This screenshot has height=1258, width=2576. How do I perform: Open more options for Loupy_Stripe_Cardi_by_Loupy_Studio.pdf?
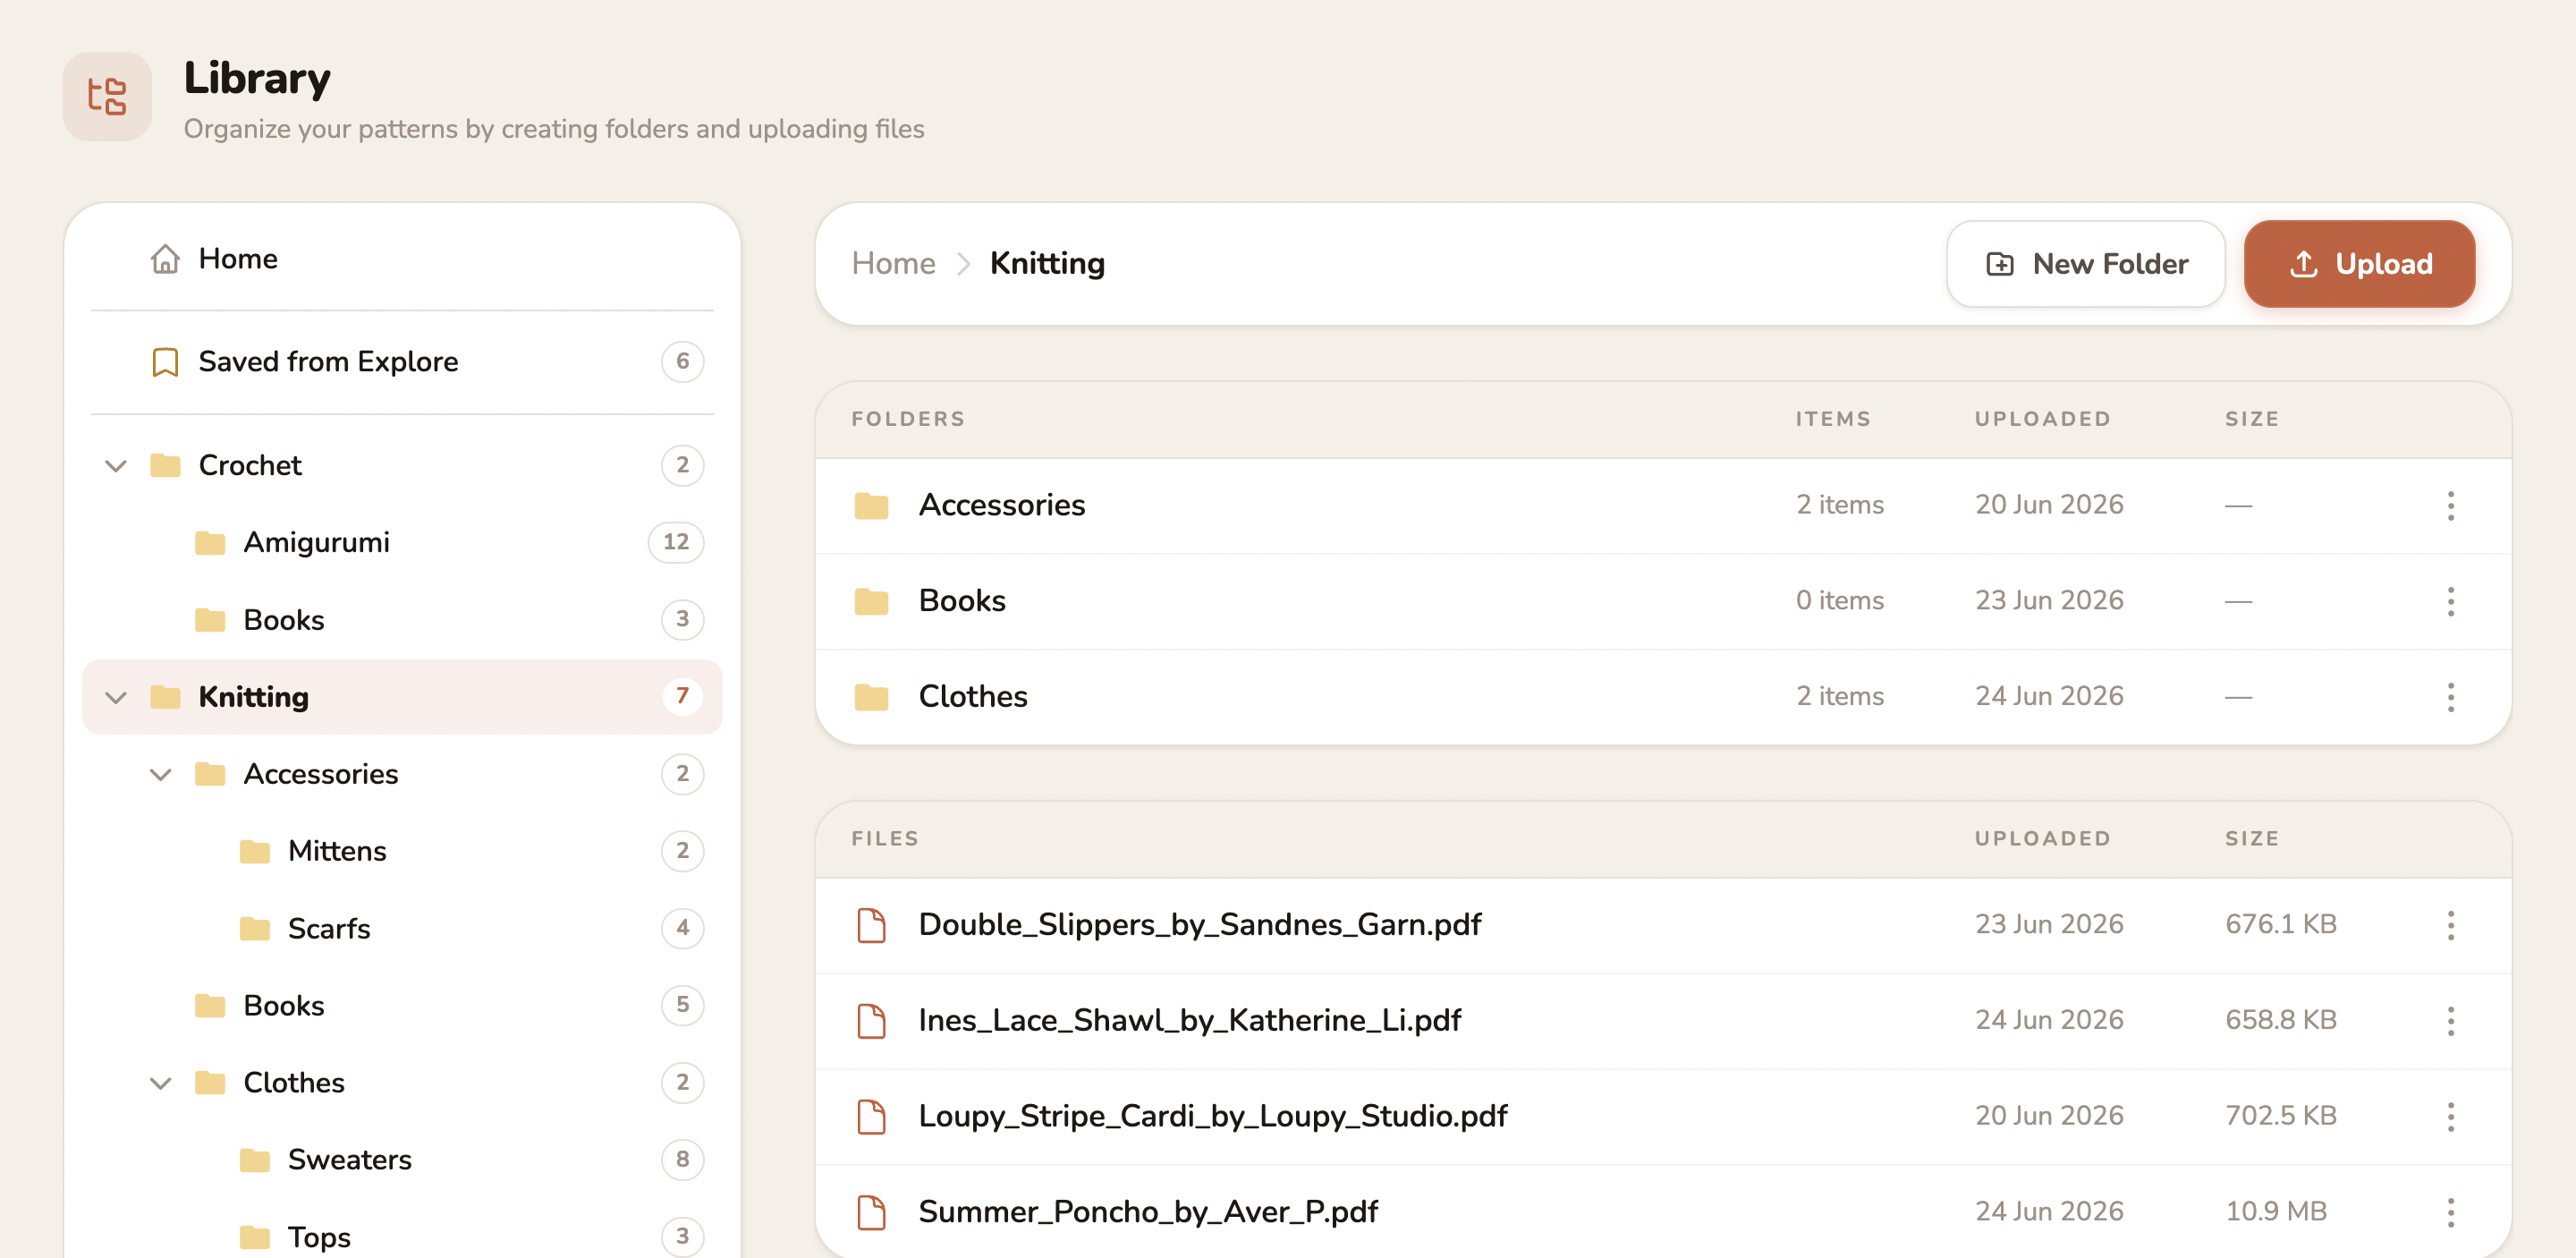pyautogui.click(x=2450, y=1116)
